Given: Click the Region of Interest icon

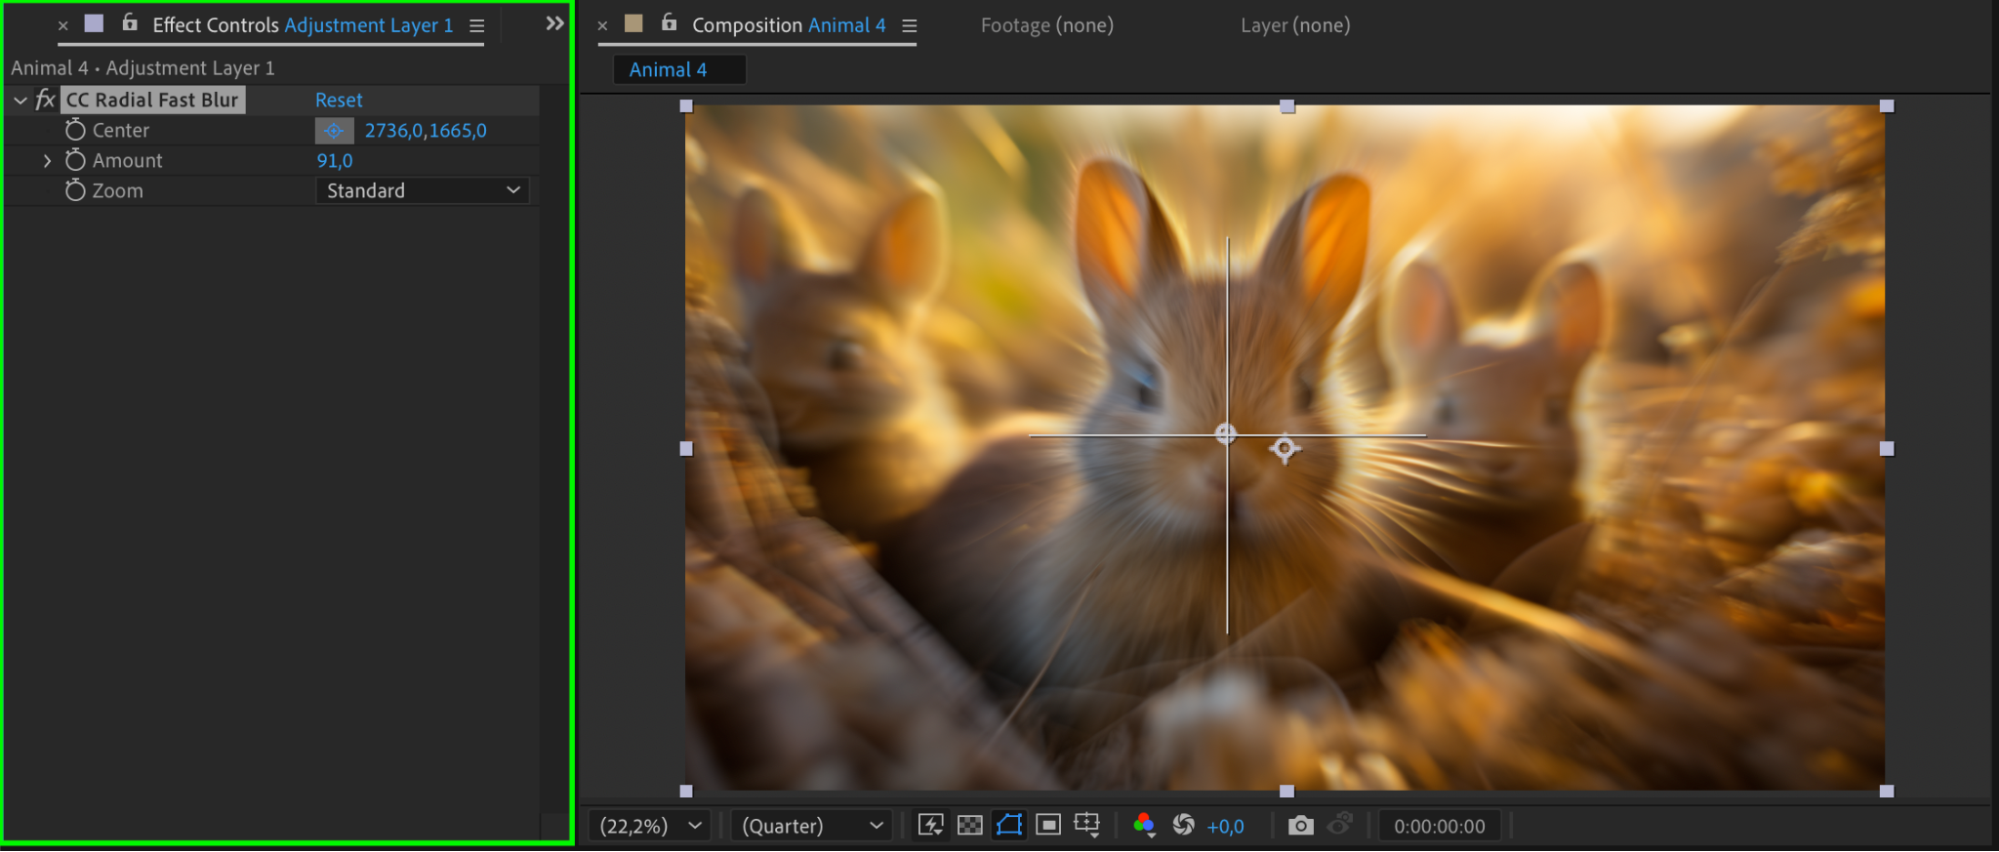Looking at the screenshot, I should pos(1048,825).
